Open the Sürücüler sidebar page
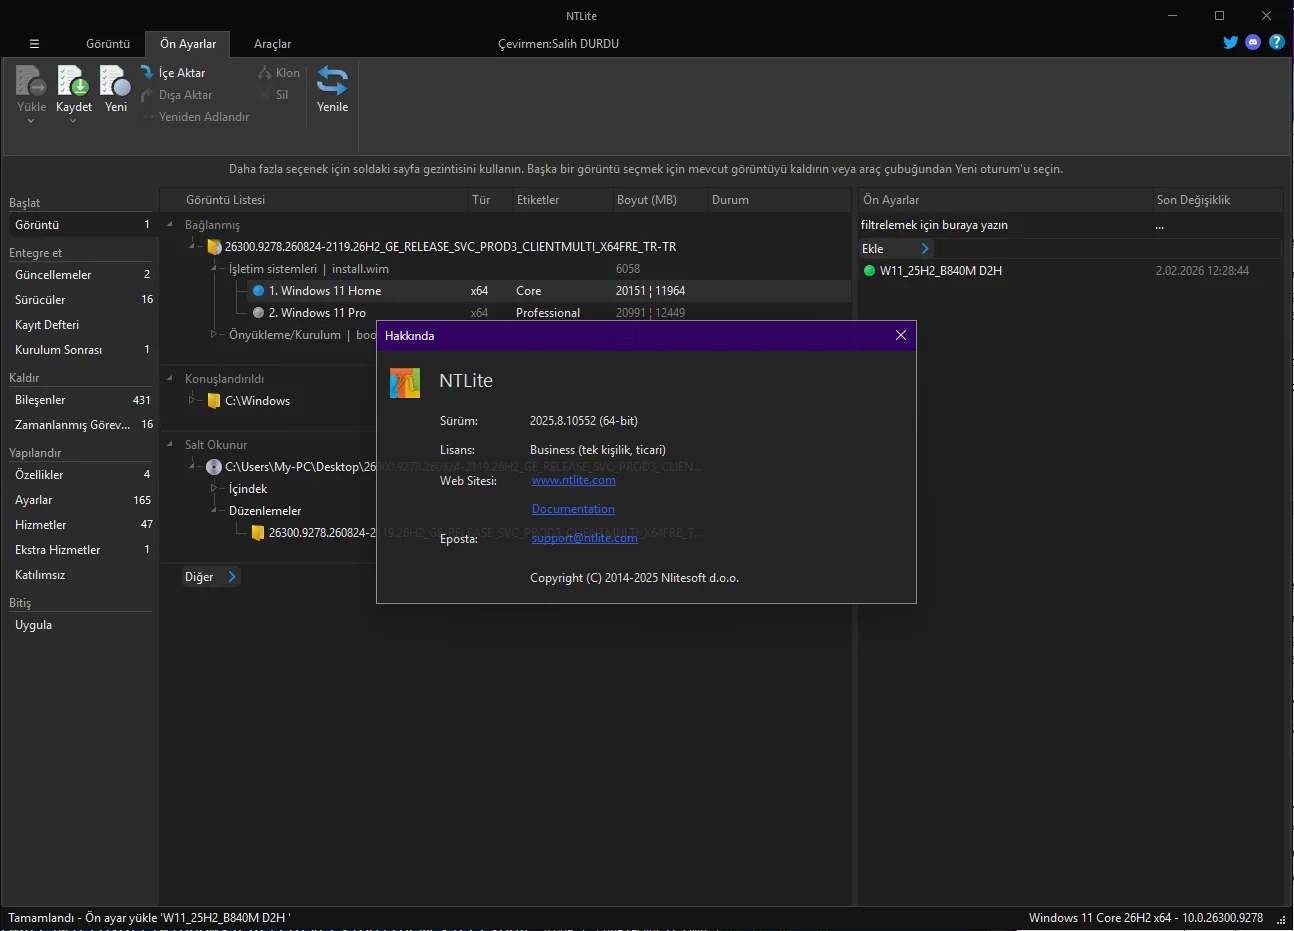The width and height of the screenshot is (1294, 931). pyautogui.click(x=81, y=300)
